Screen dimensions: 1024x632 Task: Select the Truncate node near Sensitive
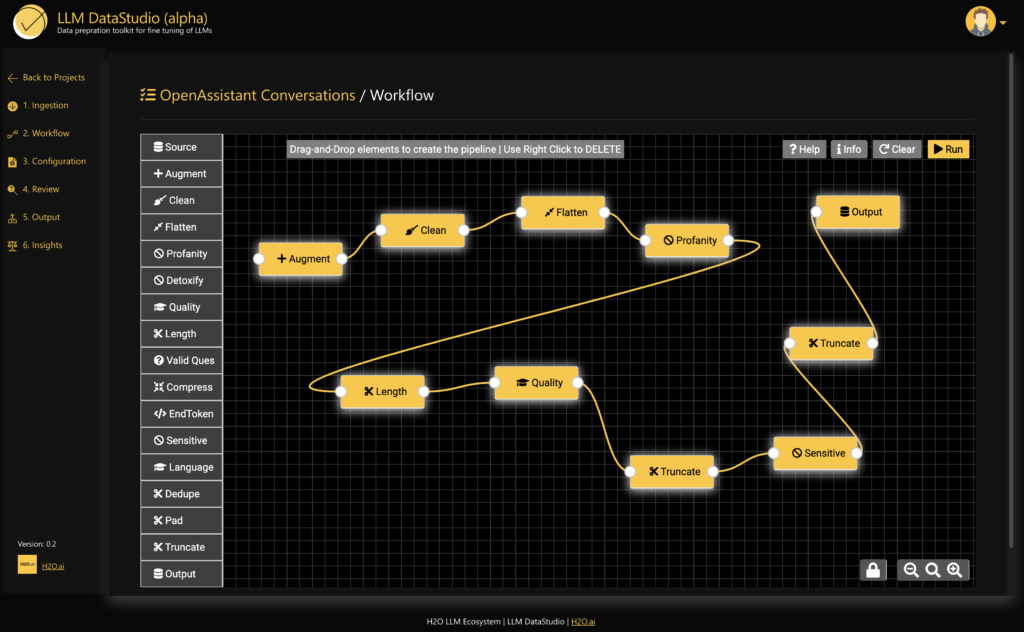671,471
